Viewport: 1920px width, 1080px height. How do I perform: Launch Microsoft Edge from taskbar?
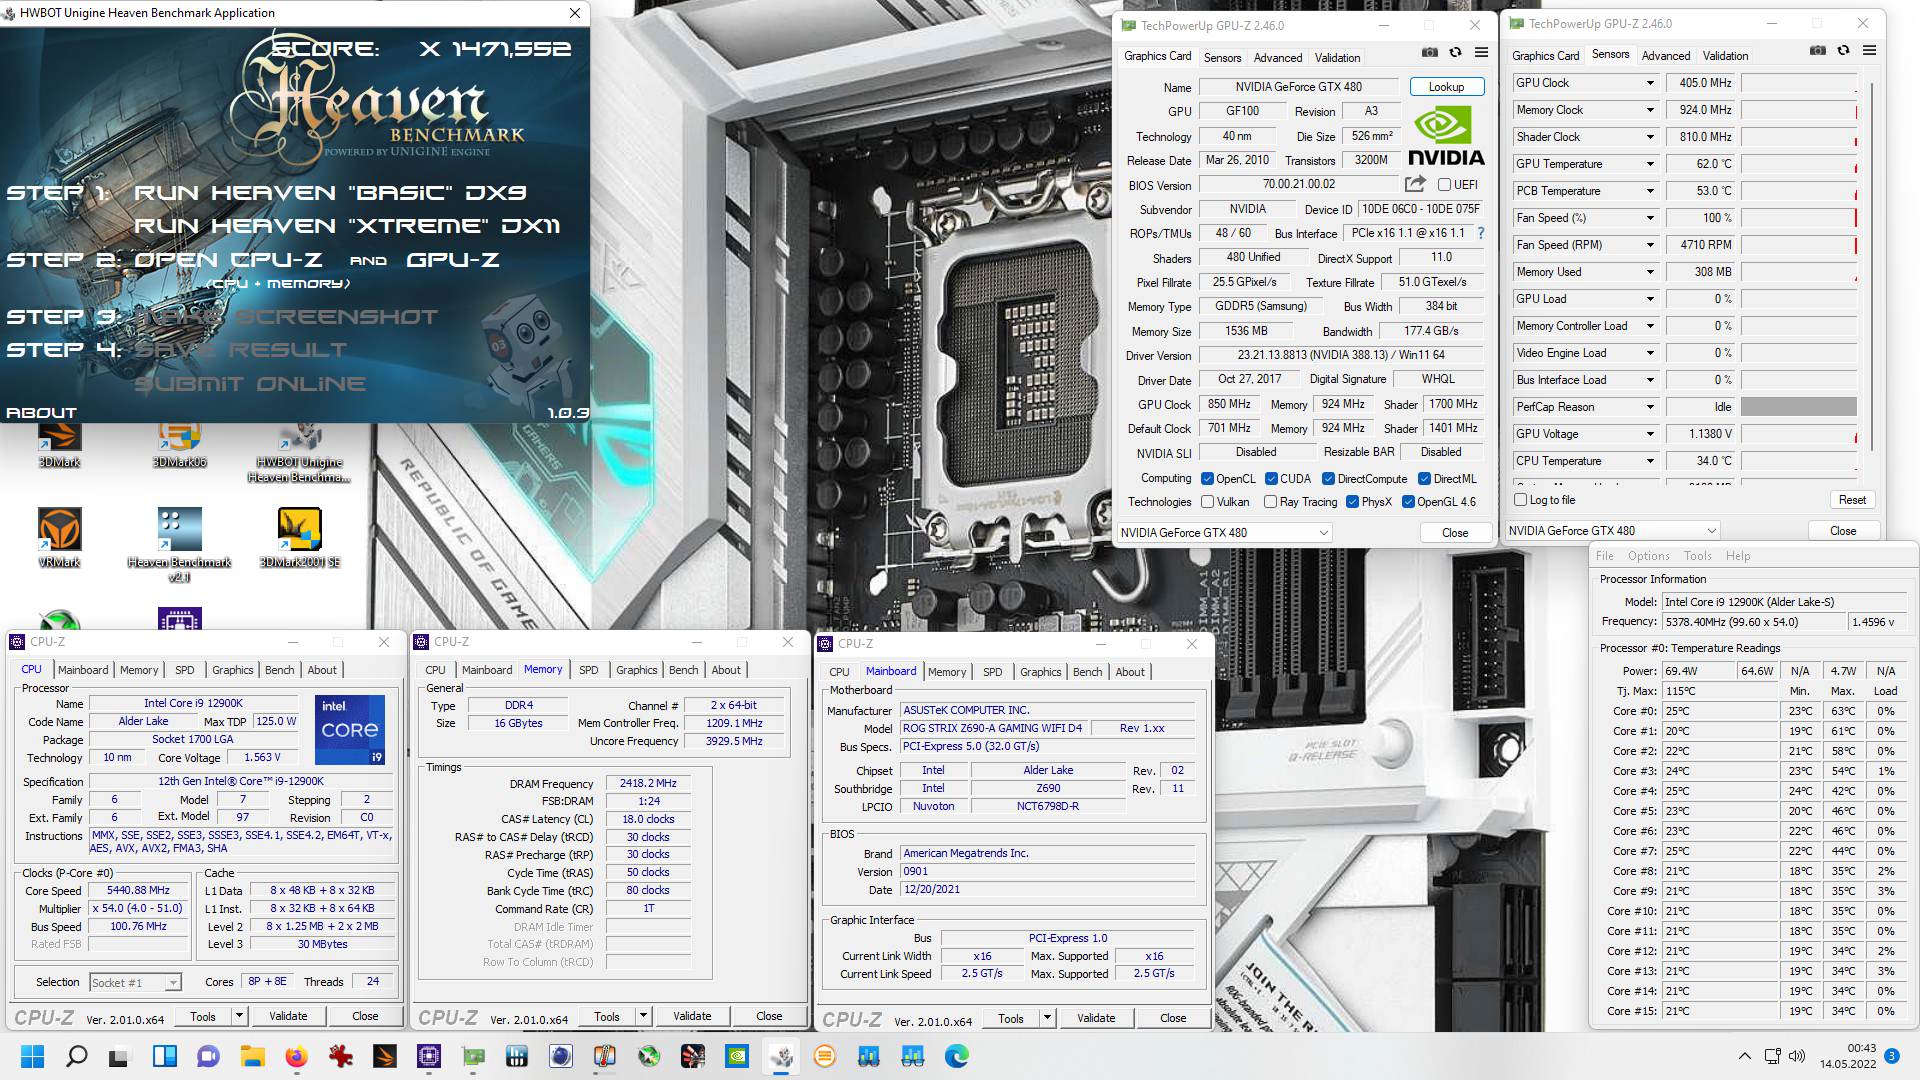tap(956, 1056)
